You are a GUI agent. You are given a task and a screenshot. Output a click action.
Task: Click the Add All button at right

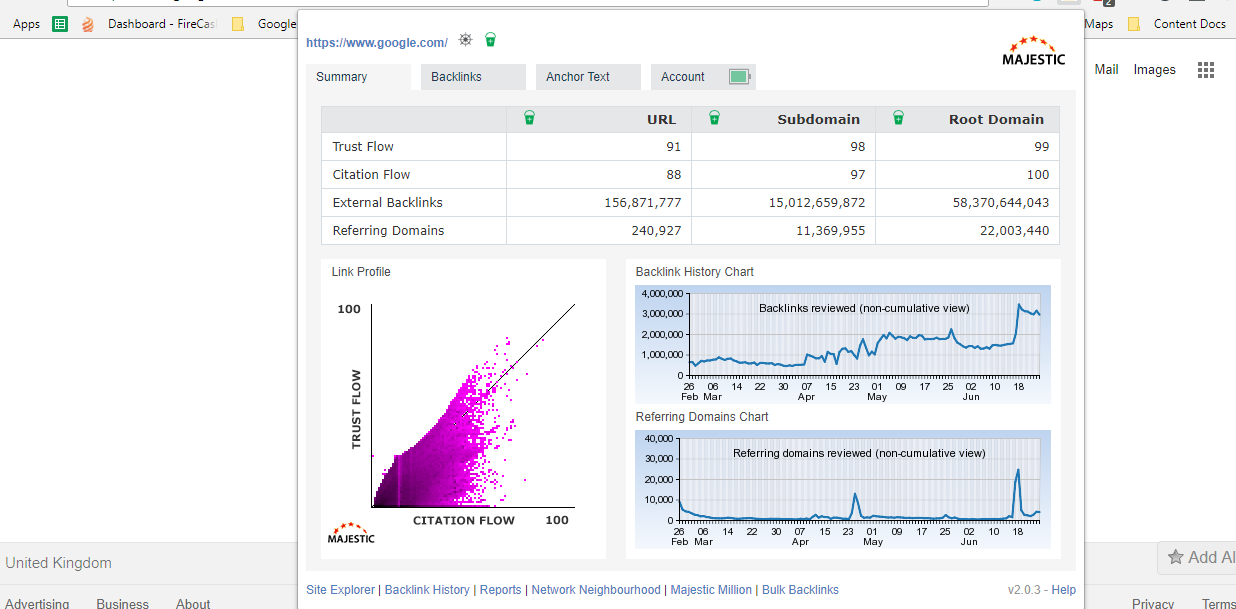pyautogui.click(x=1197, y=558)
